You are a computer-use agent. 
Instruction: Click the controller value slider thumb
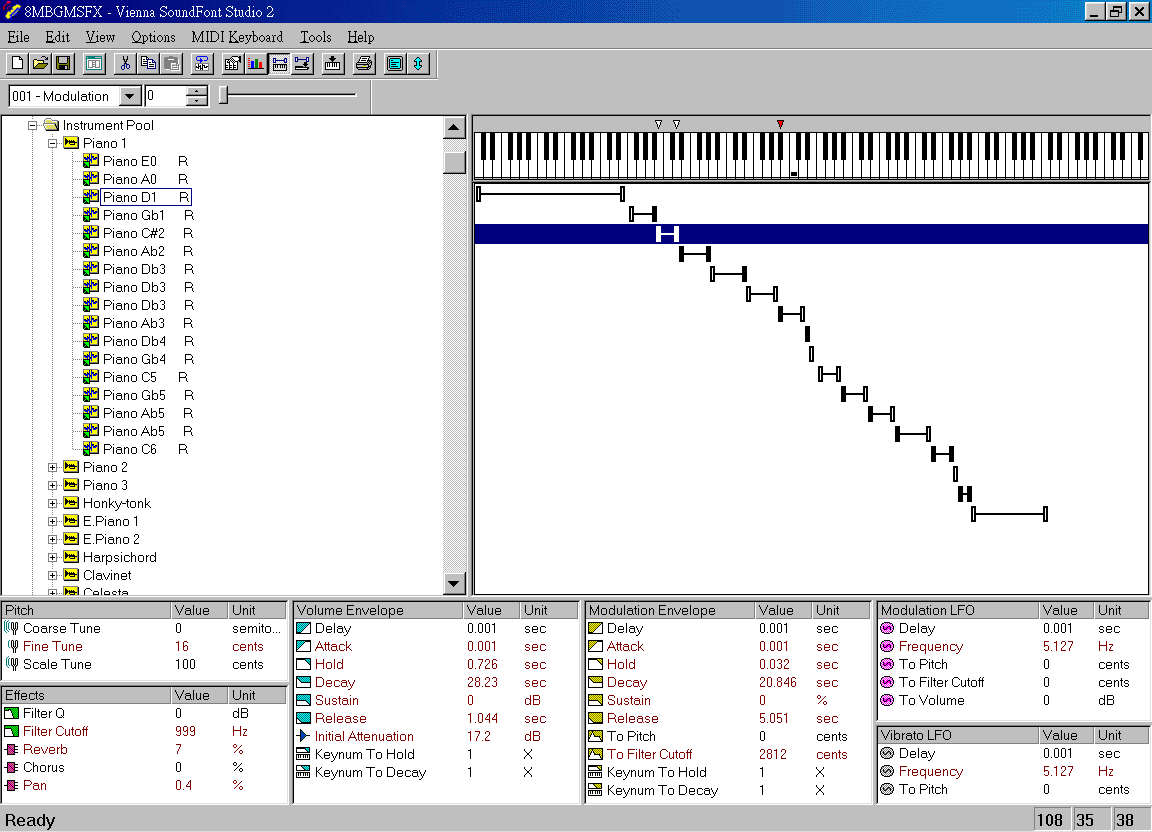223,95
